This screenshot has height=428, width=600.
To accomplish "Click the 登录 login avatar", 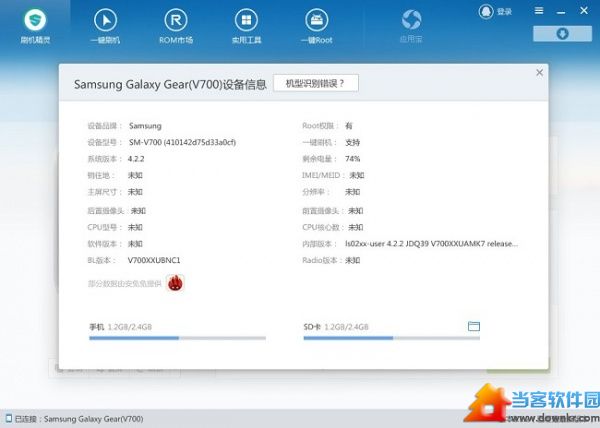I will tap(486, 11).
